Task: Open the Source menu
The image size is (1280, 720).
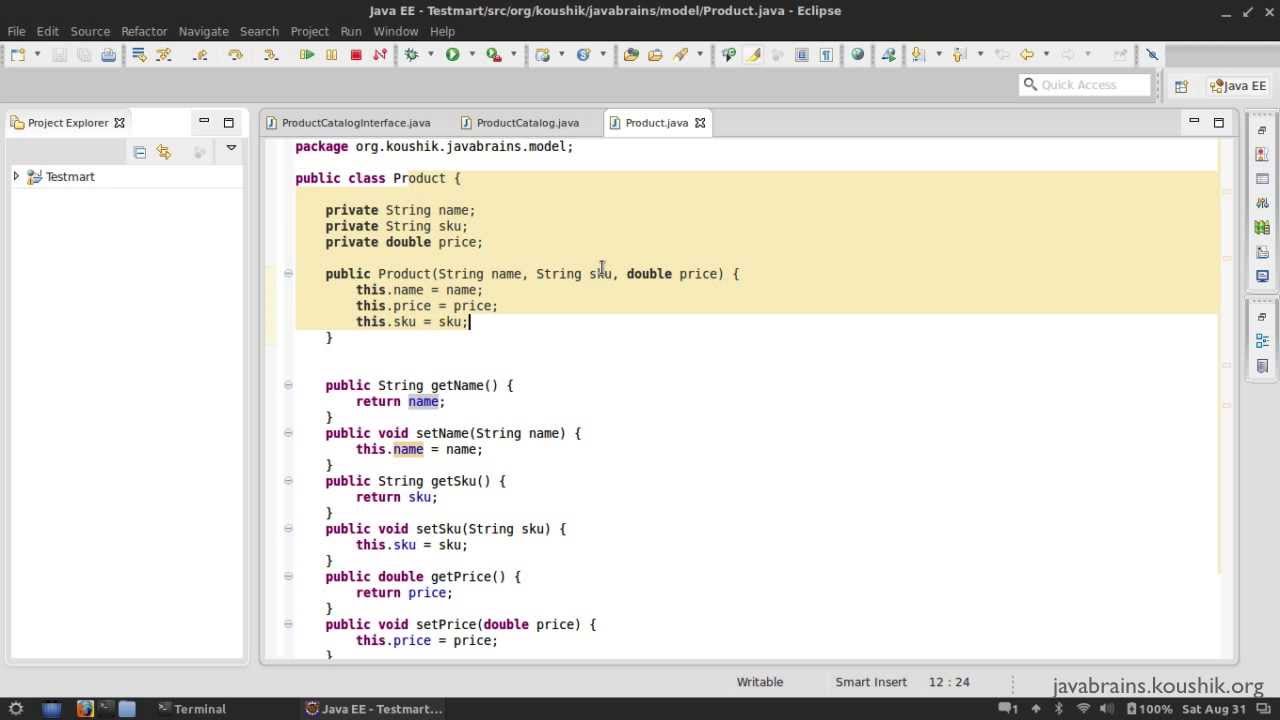Action: [x=90, y=31]
